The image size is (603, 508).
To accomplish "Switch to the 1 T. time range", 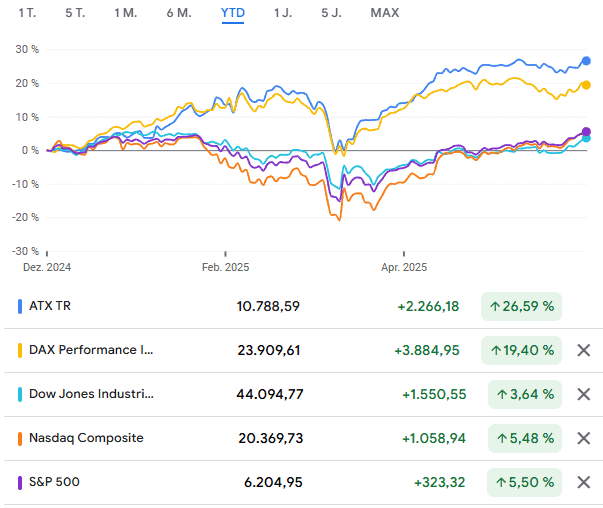I will [x=27, y=13].
